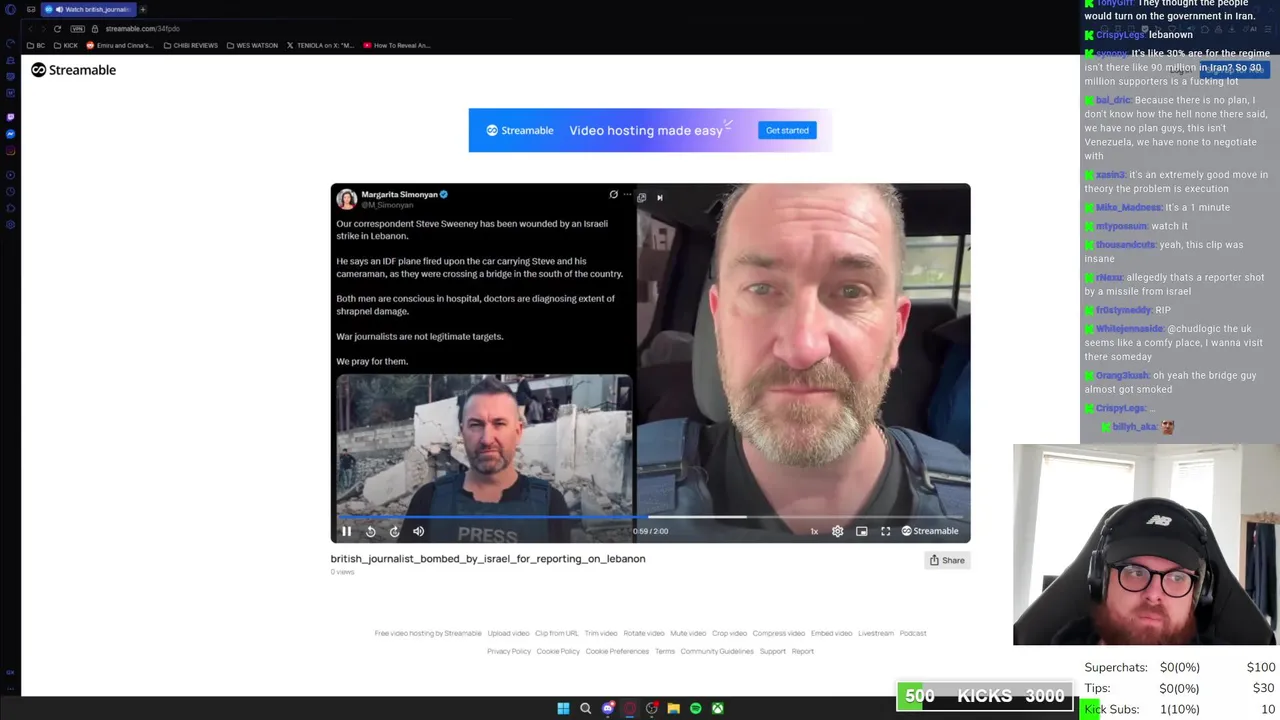The height and width of the screenshot is (720, 1280).
Task: Go forward with the browser forward arrow
Action: (x=44, y=29)
